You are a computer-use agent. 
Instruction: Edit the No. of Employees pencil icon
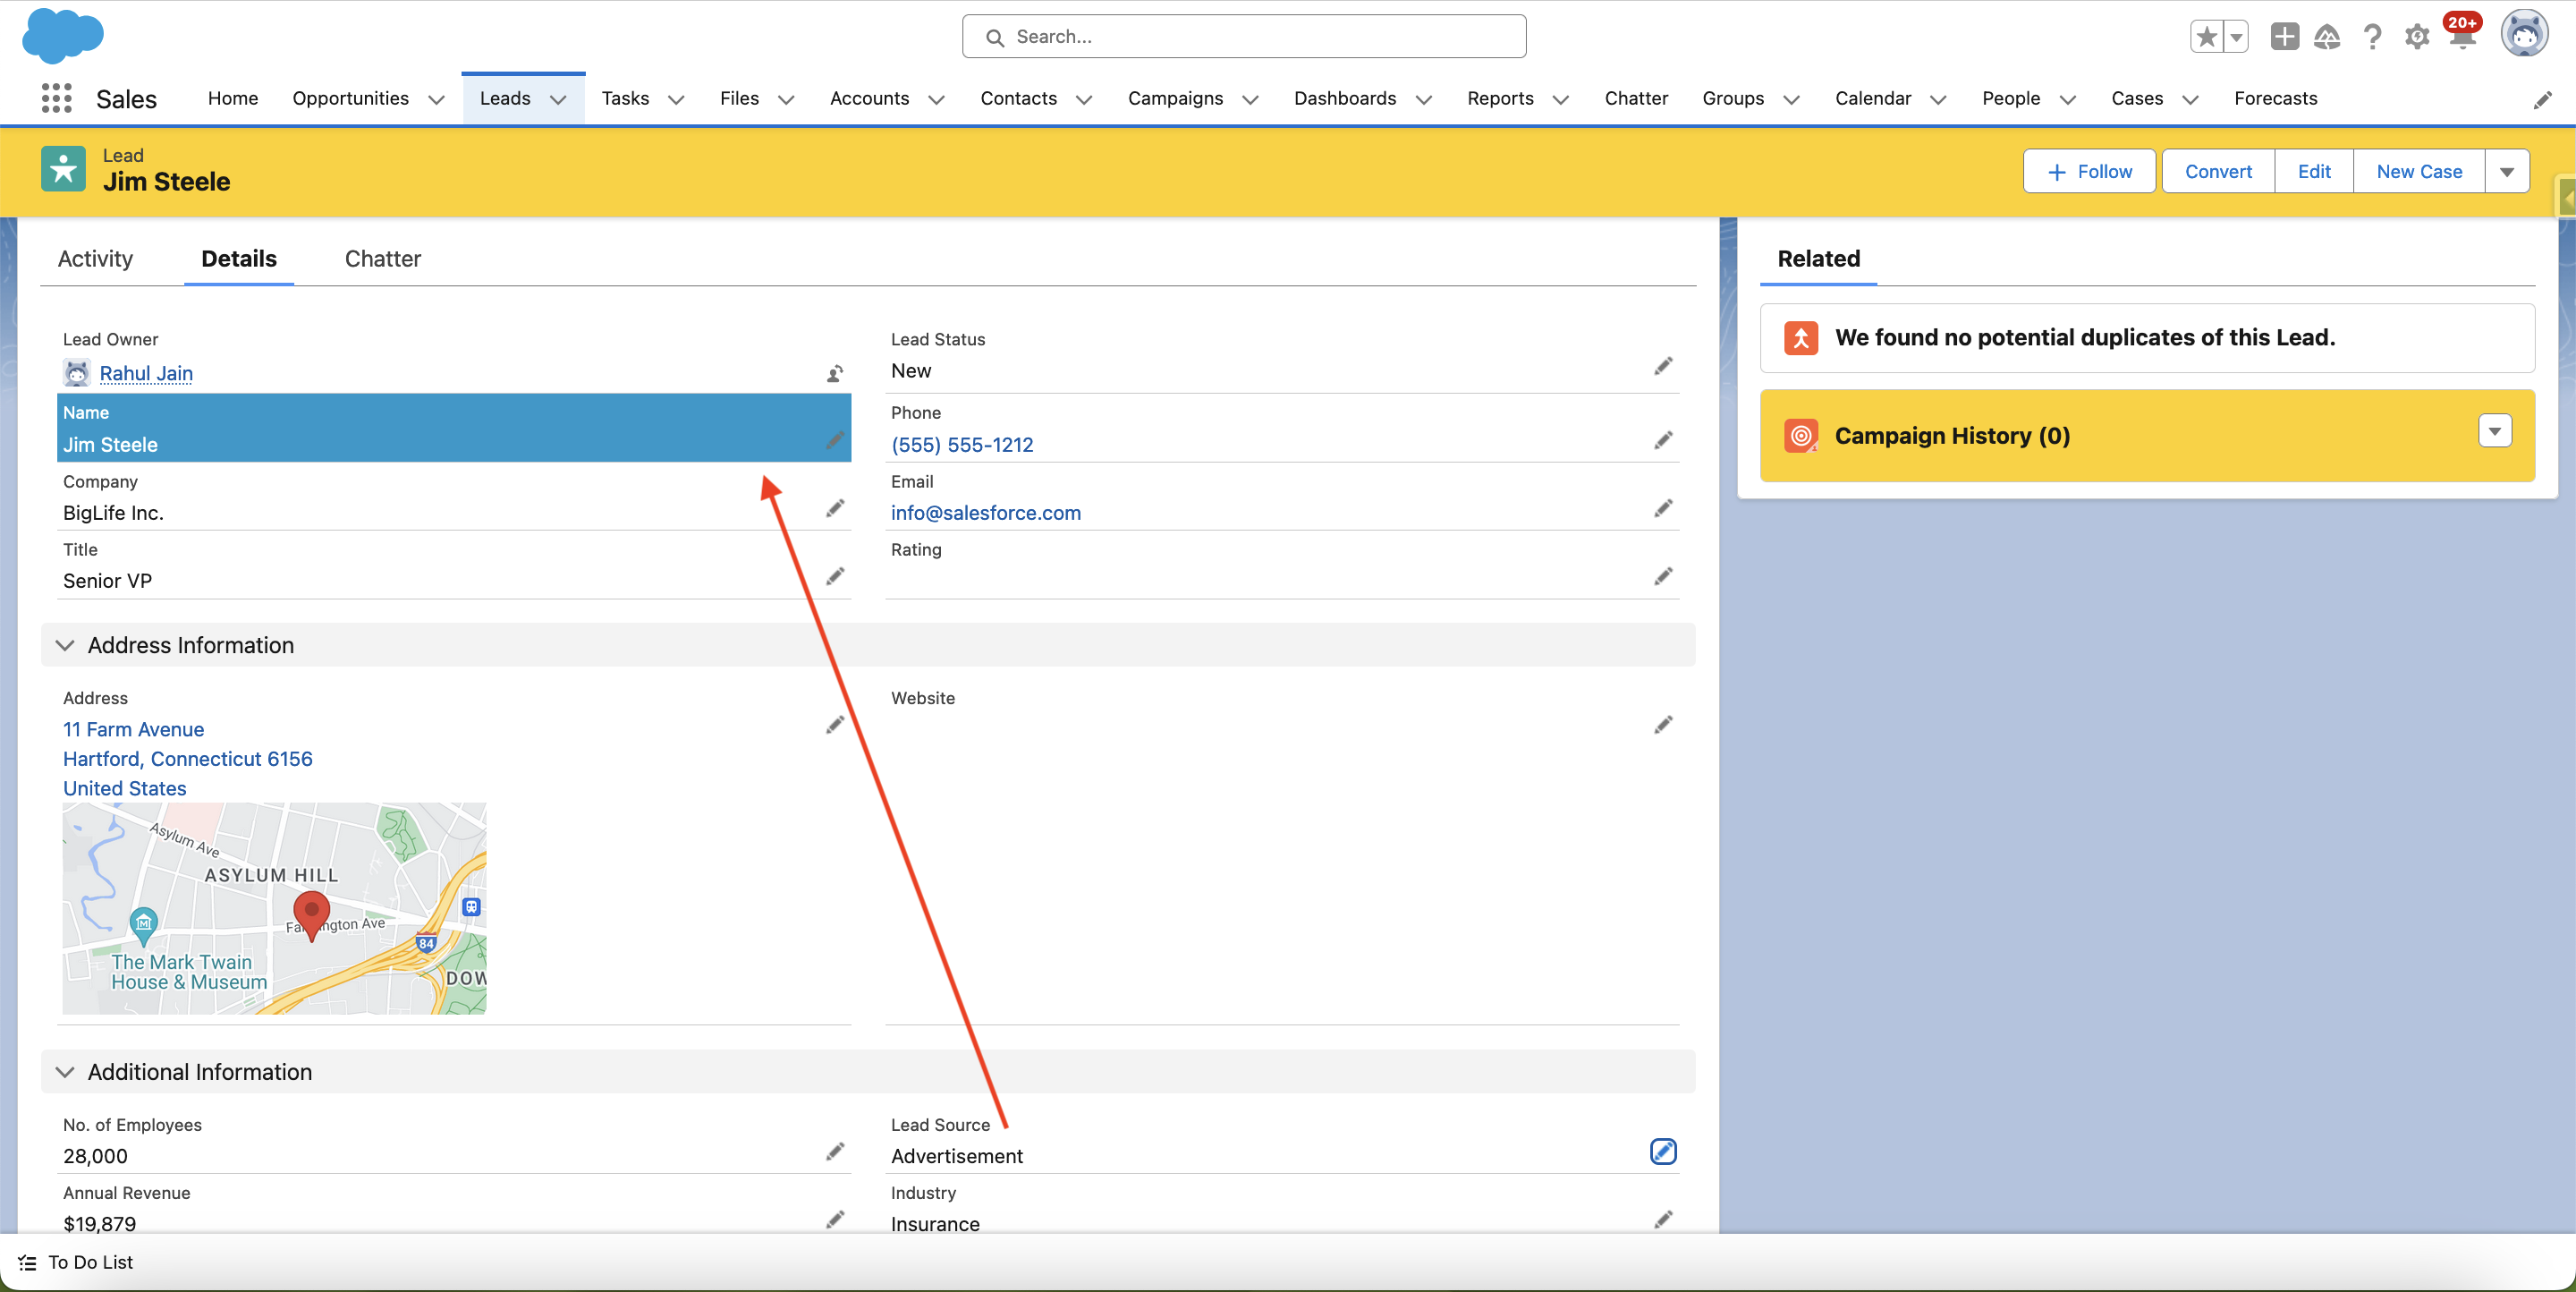coord(835,1151)
